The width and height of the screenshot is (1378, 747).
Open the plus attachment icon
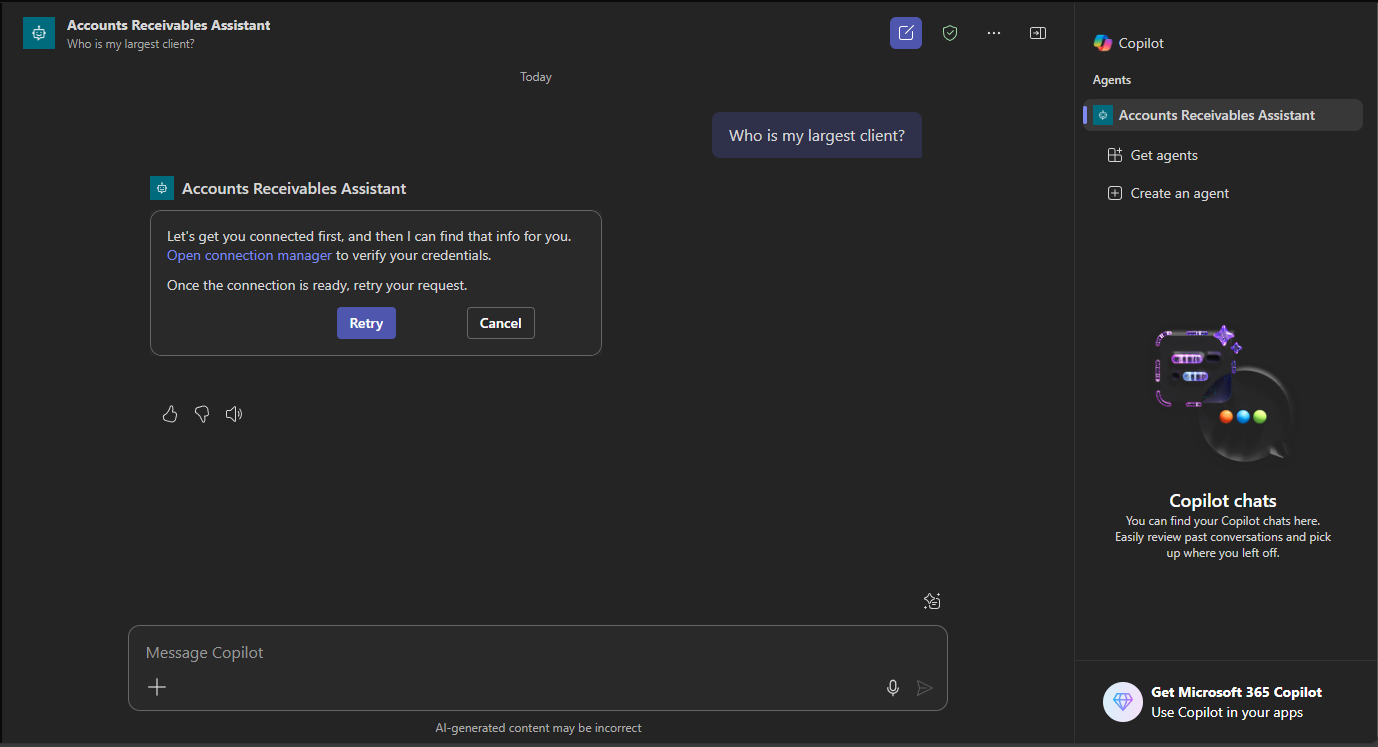pyautogui.click(x=156, y=687)
